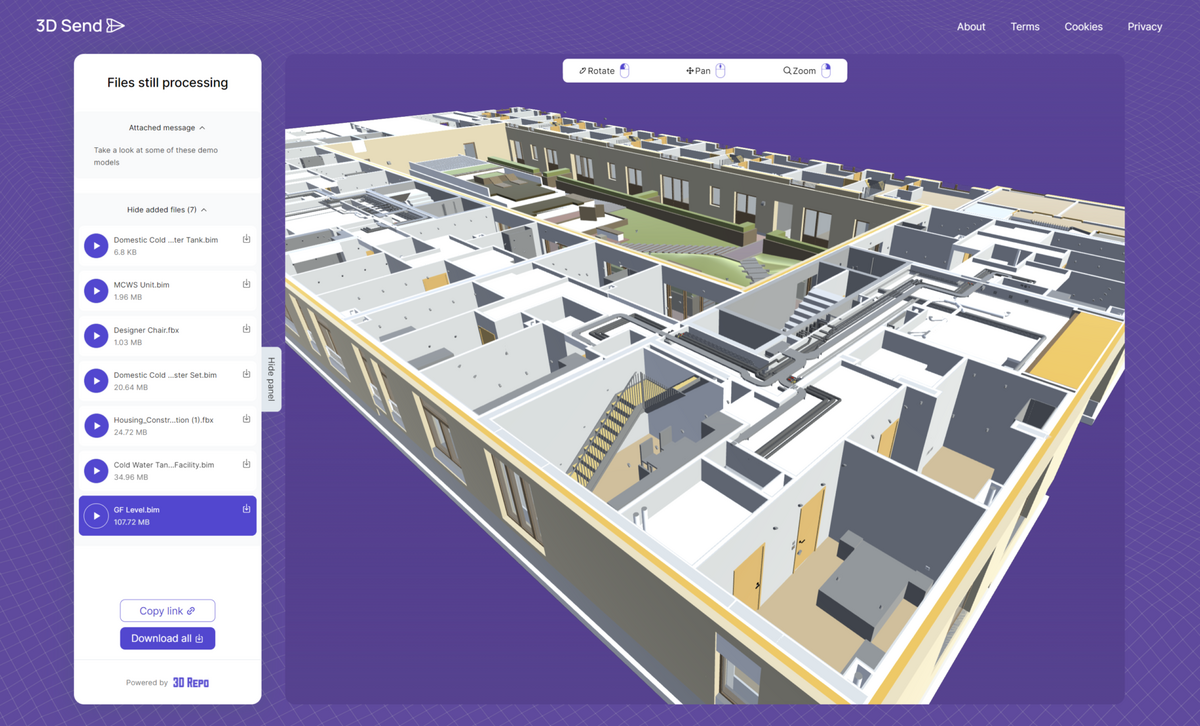Open the Terms page

[x=1025, y=27]
